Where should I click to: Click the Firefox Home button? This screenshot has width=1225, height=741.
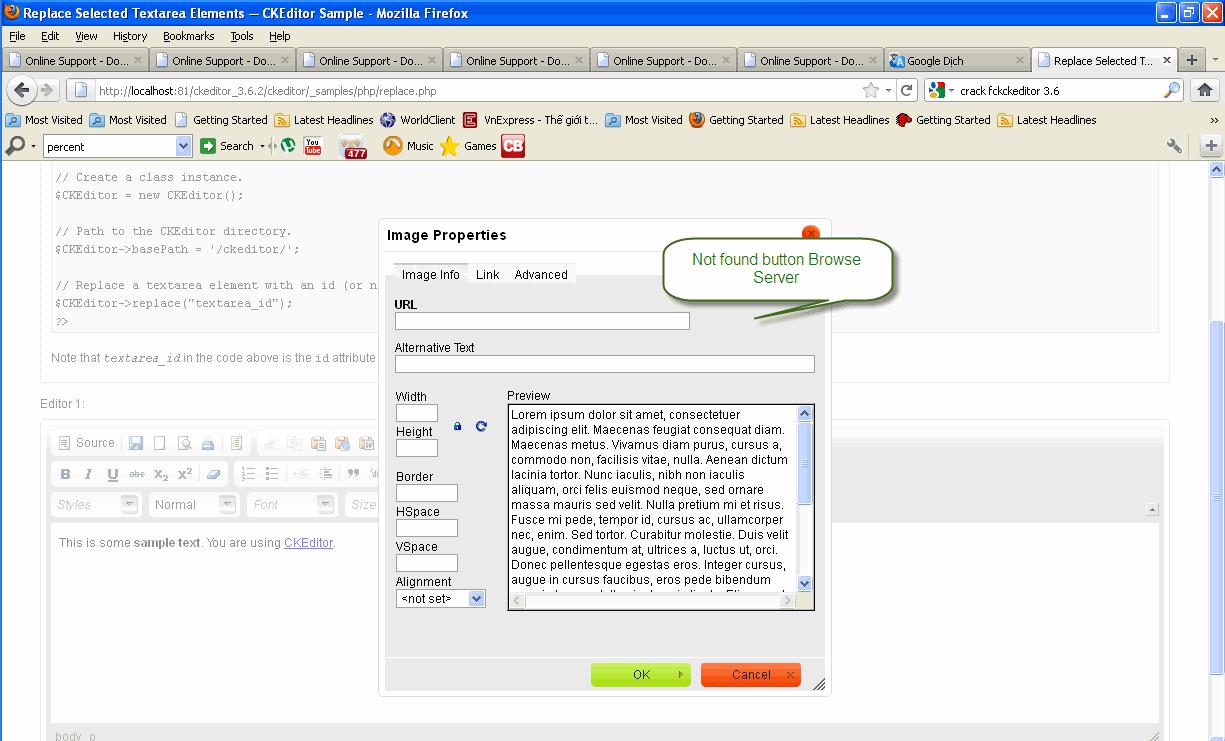tap(1205, 90)
